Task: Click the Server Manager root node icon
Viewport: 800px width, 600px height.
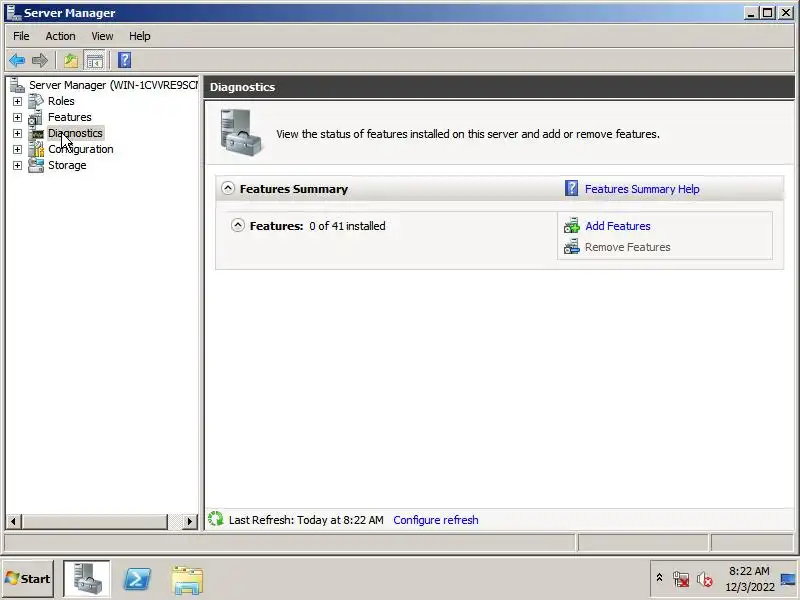Action: pyautogui.click(x=17, y=85)
